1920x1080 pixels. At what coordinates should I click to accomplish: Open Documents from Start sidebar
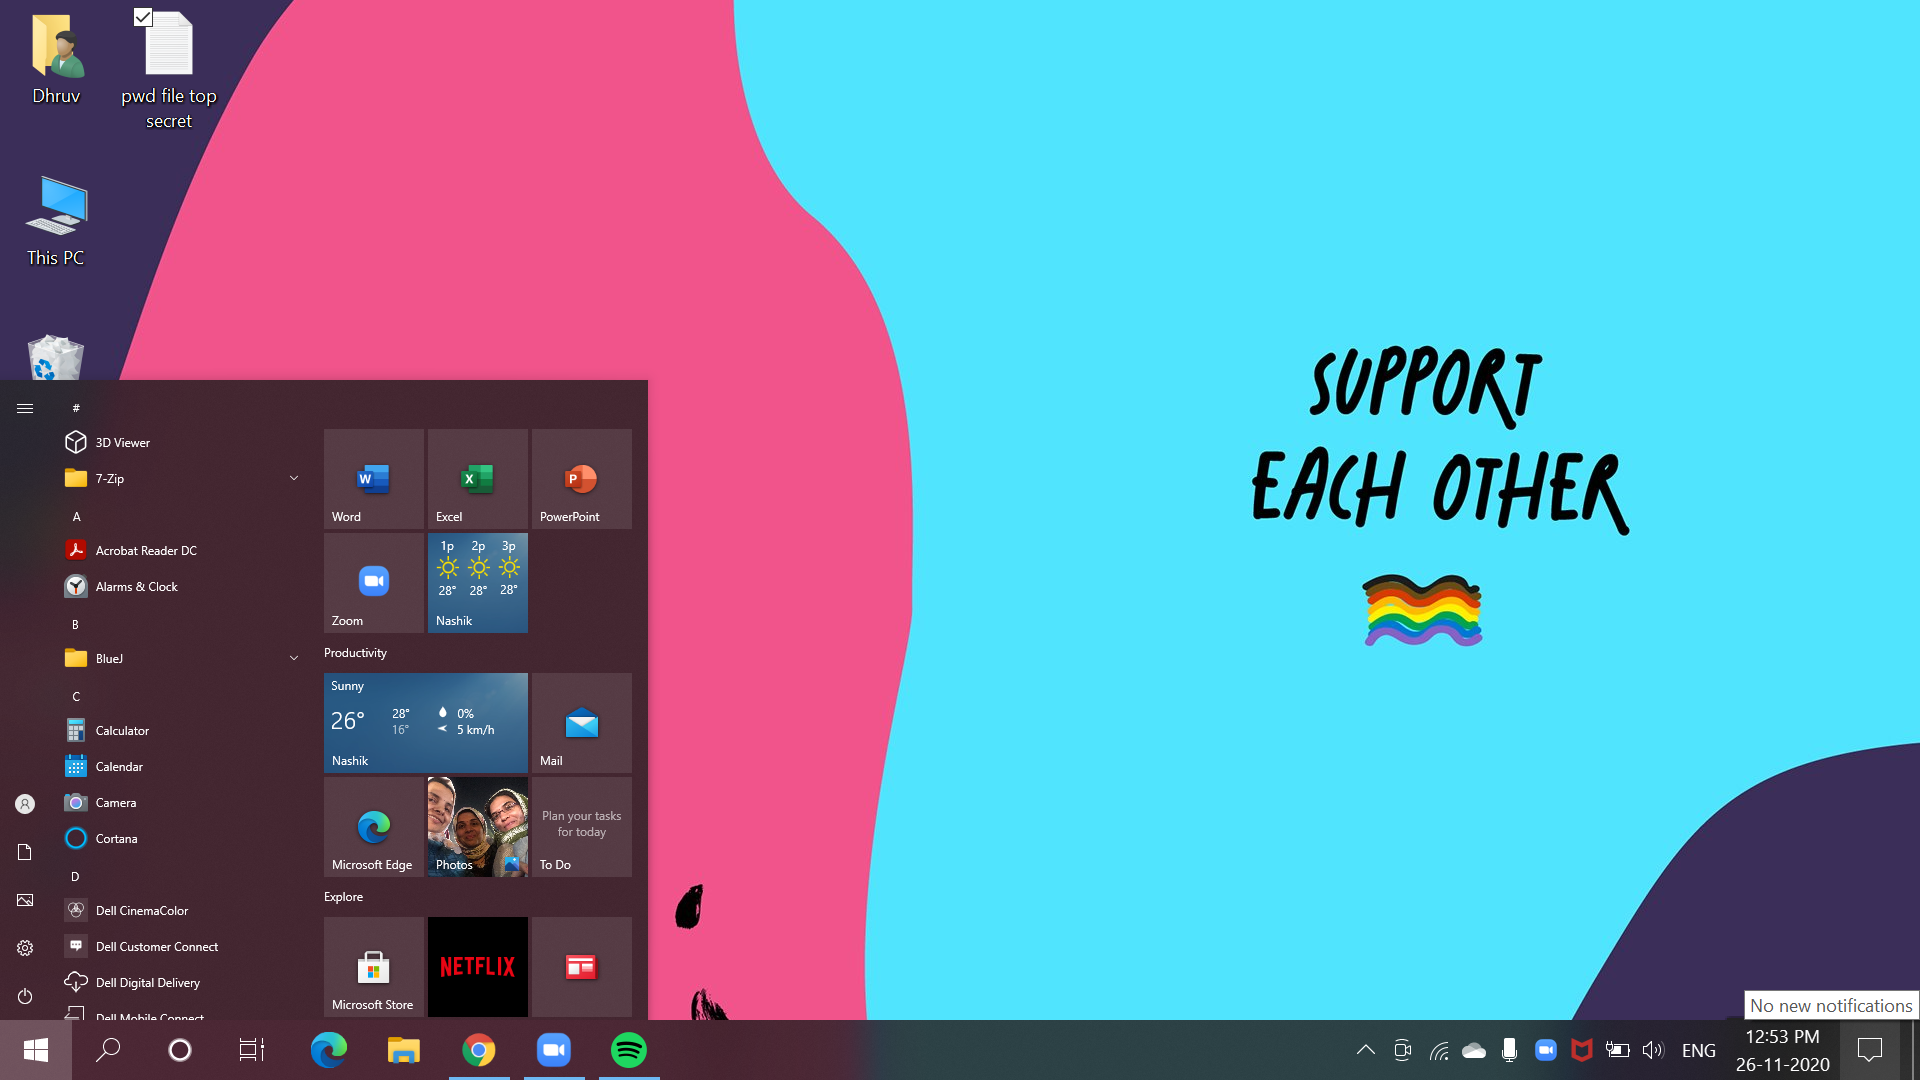click(x=25, y=852)
